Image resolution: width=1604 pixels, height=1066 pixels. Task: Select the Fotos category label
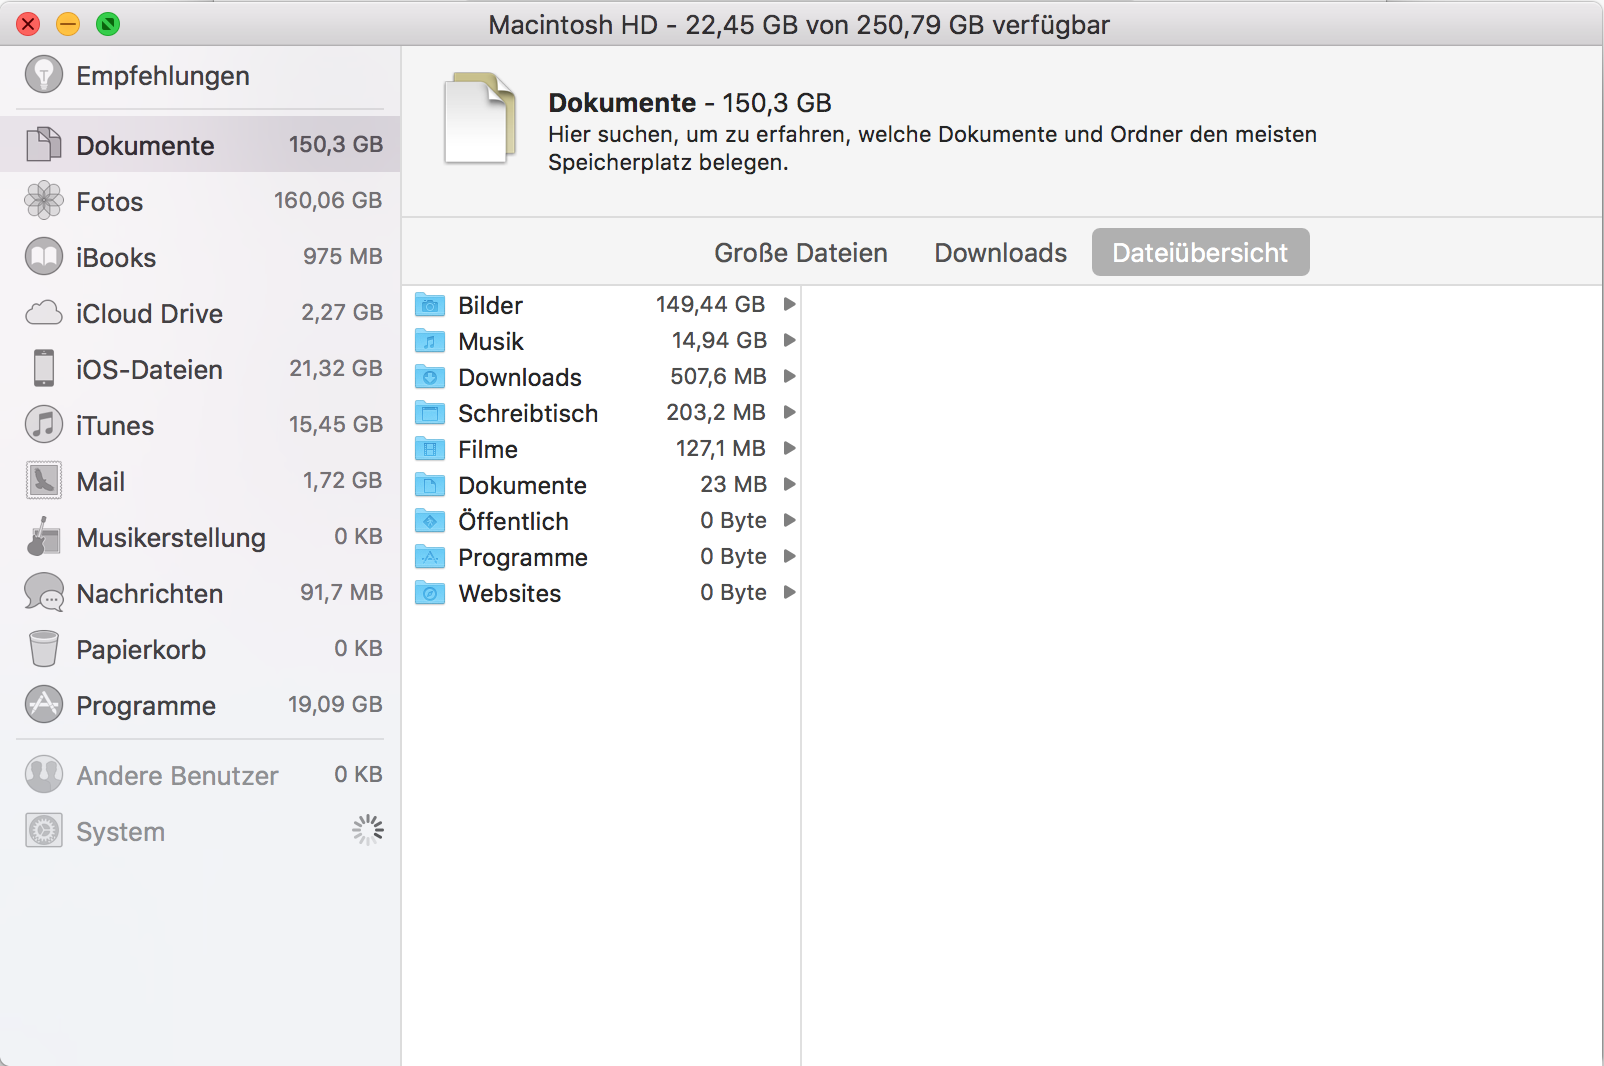point(110,202)
